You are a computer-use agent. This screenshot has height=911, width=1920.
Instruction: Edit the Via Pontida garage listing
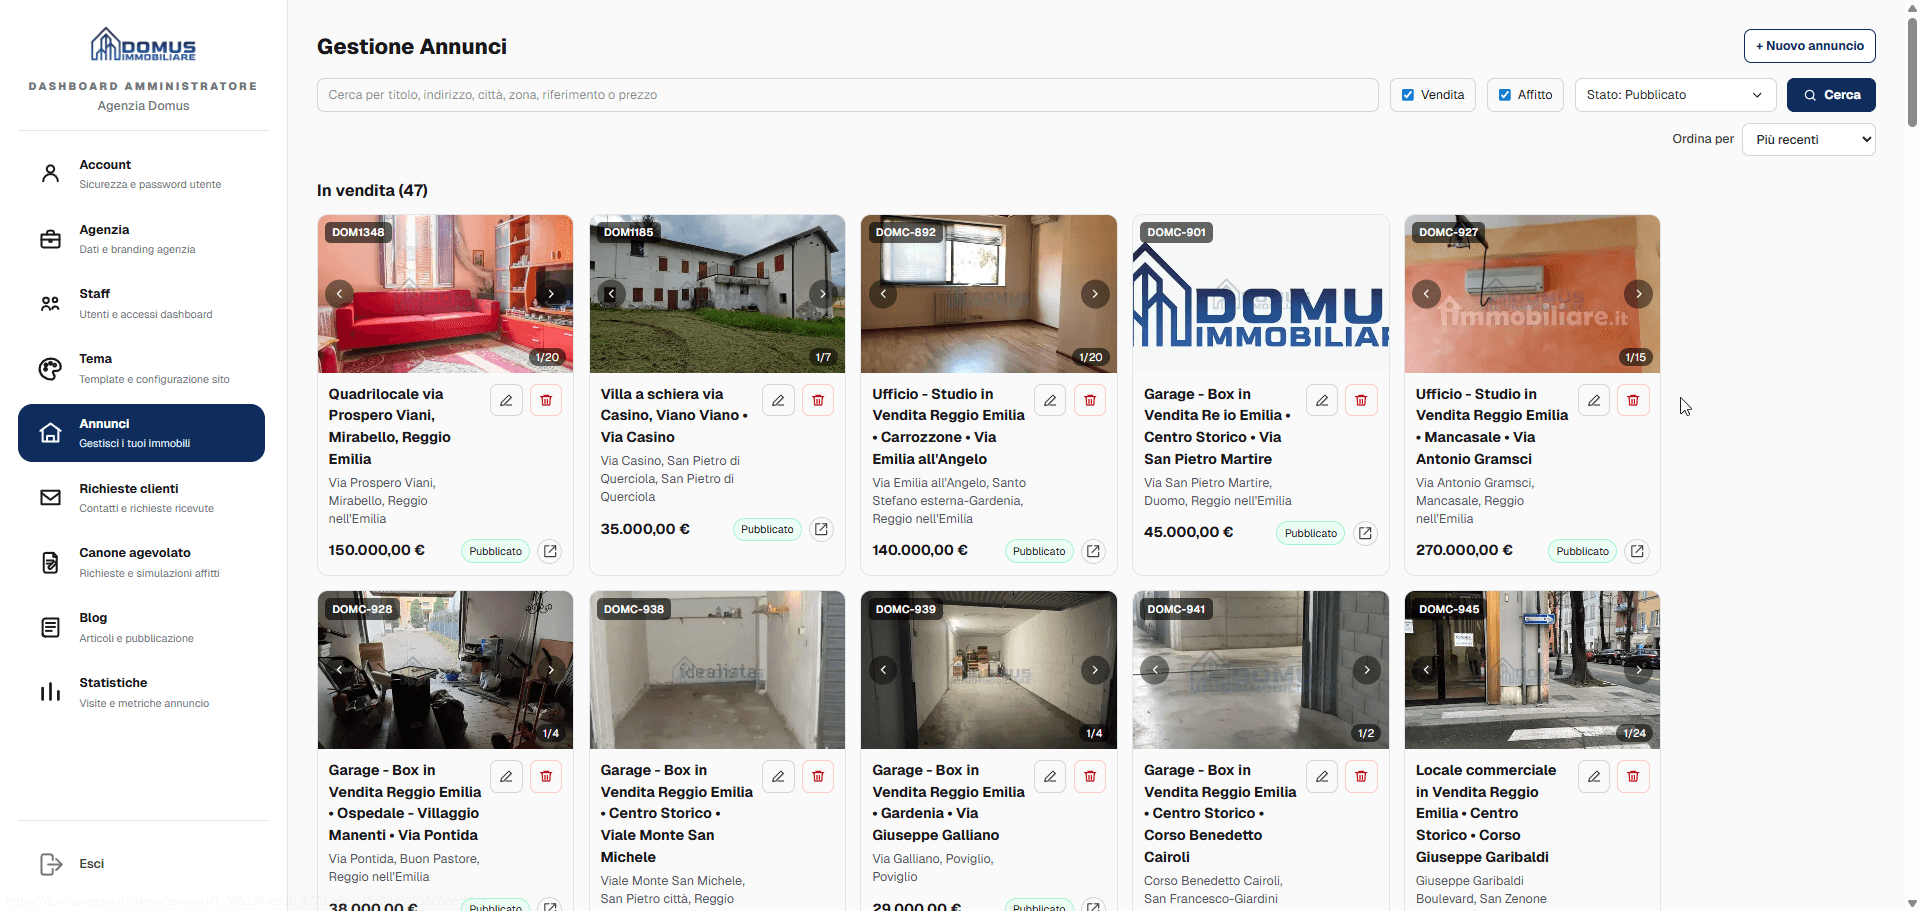506,776
